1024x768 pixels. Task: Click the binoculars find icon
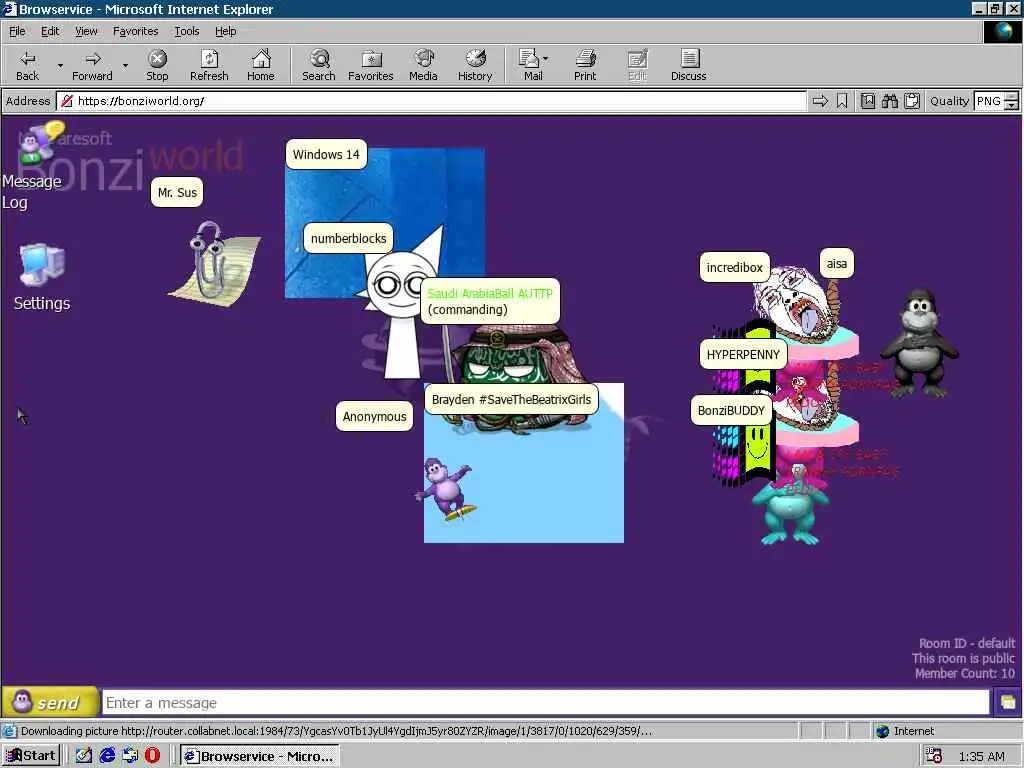(889, 101)
